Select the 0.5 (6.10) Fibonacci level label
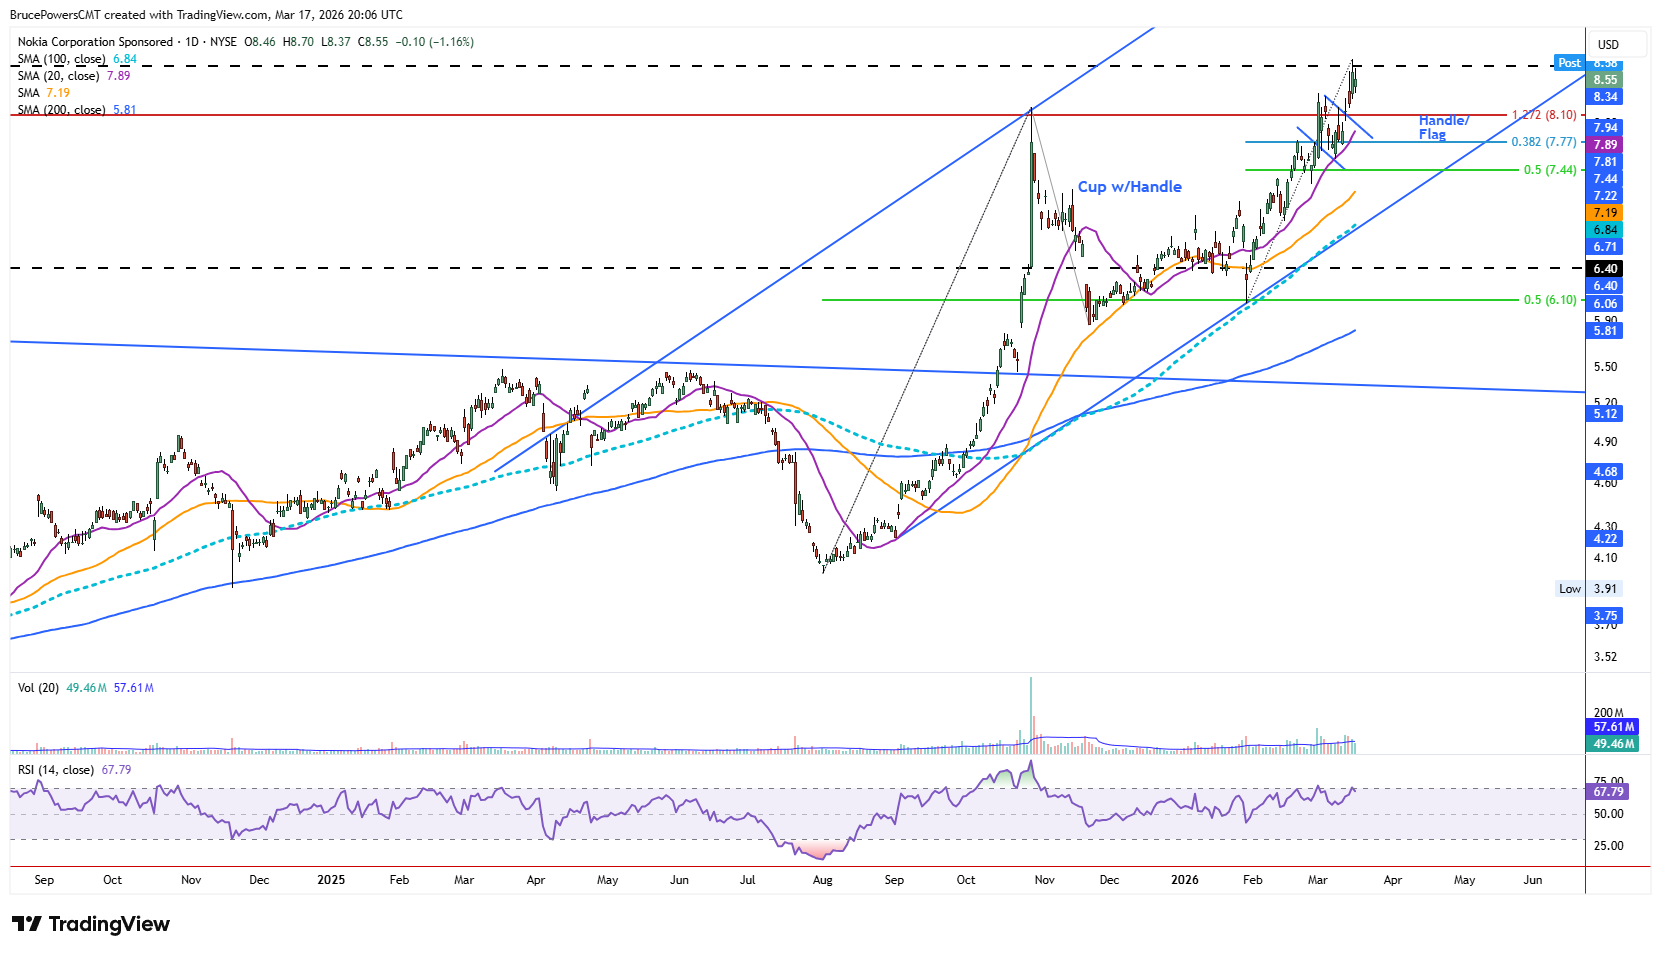 (1550, 300)
